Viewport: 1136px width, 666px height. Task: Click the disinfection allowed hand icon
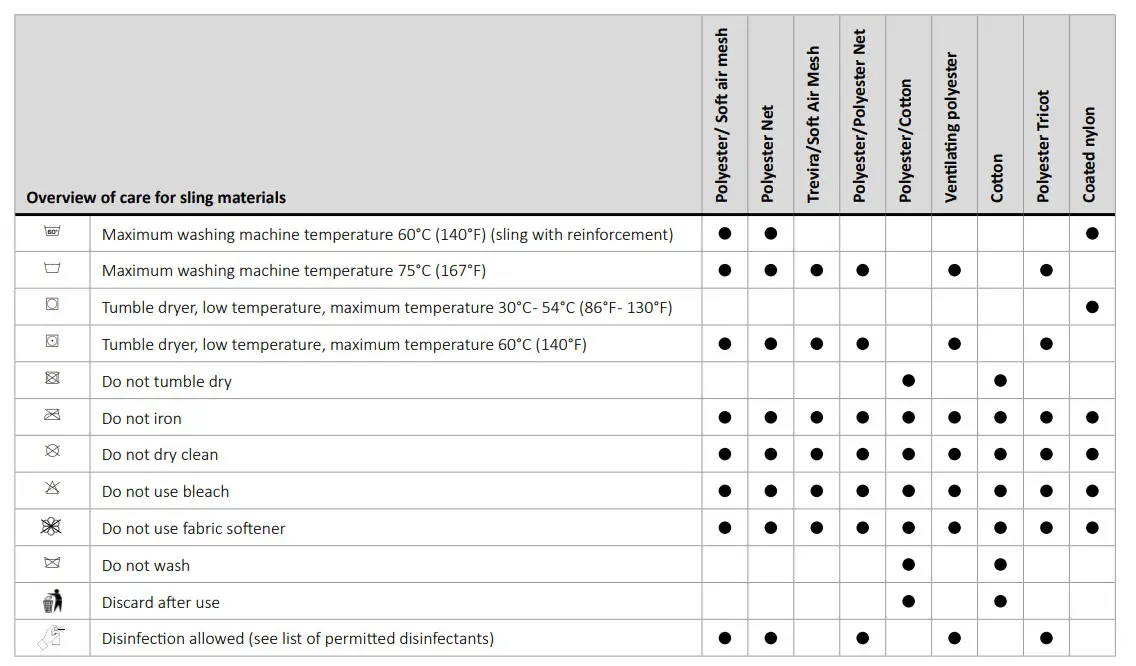pos(53,638)
